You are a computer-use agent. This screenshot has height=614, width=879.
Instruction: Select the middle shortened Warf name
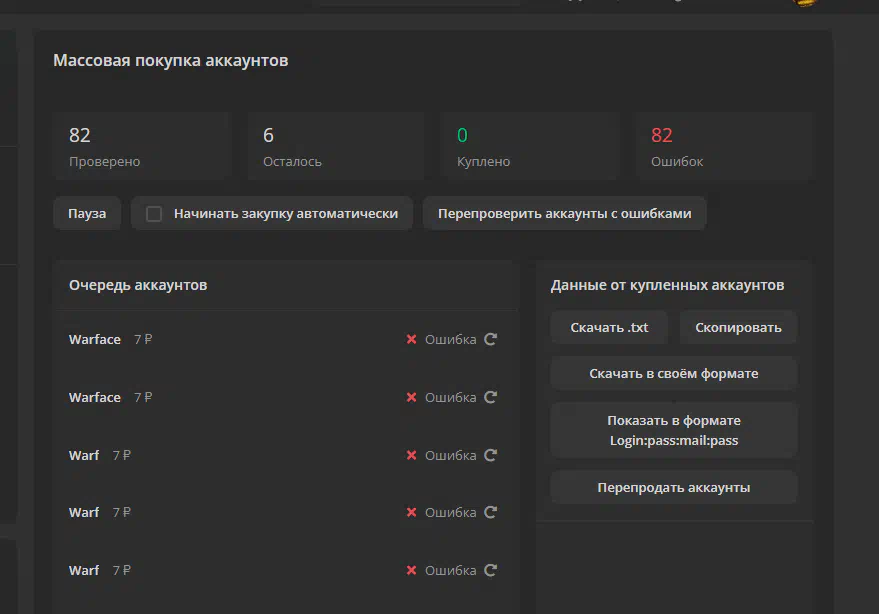84,512
